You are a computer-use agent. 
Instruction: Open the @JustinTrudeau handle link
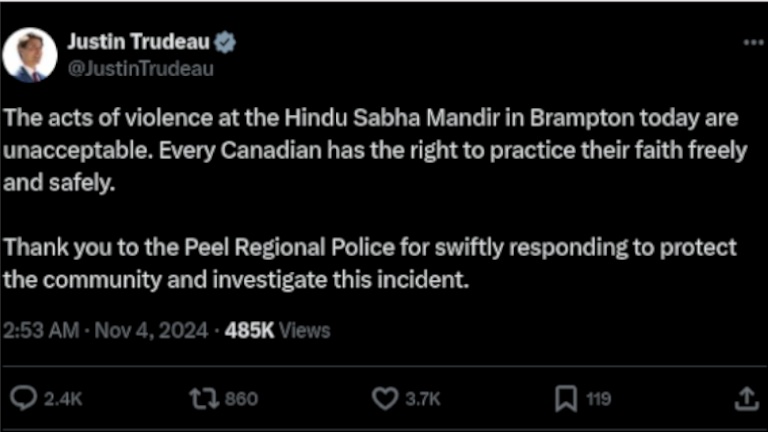coord(140,69)
